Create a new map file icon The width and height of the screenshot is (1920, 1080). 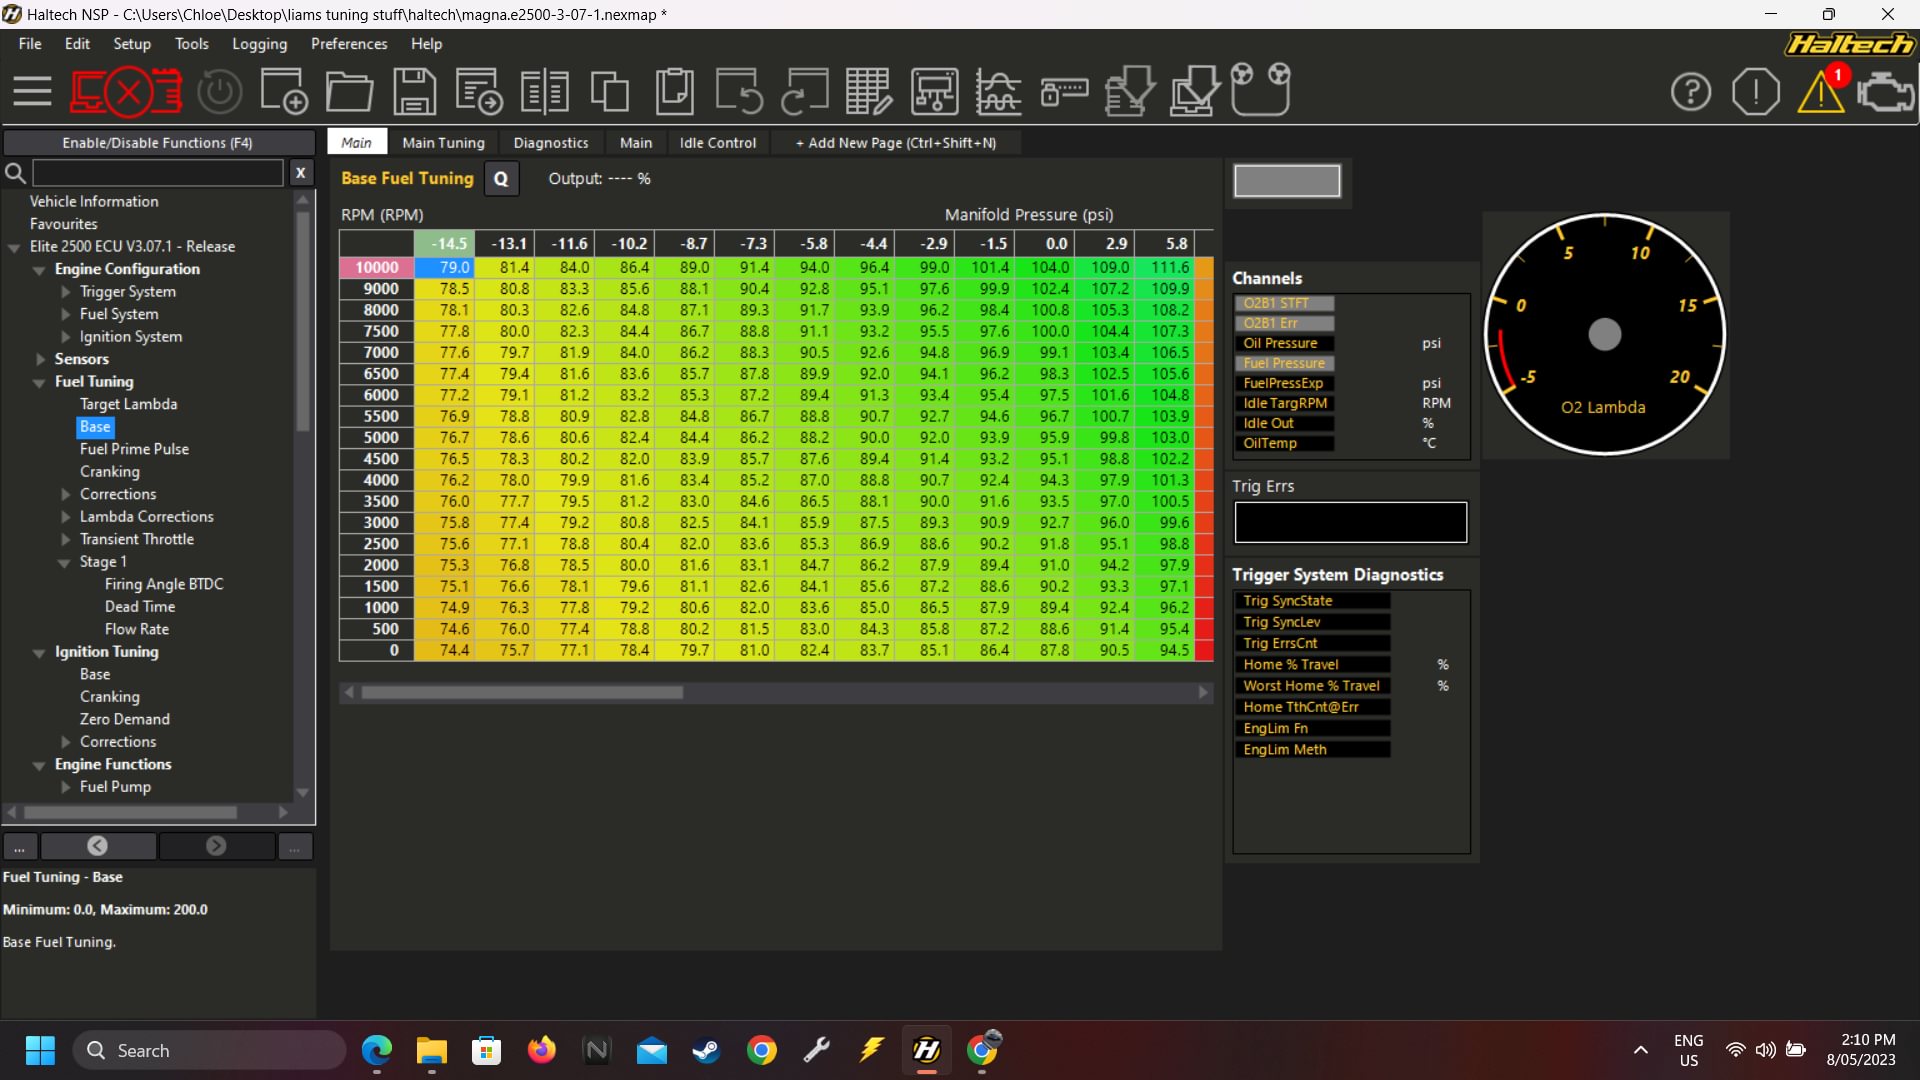point(283,92)
